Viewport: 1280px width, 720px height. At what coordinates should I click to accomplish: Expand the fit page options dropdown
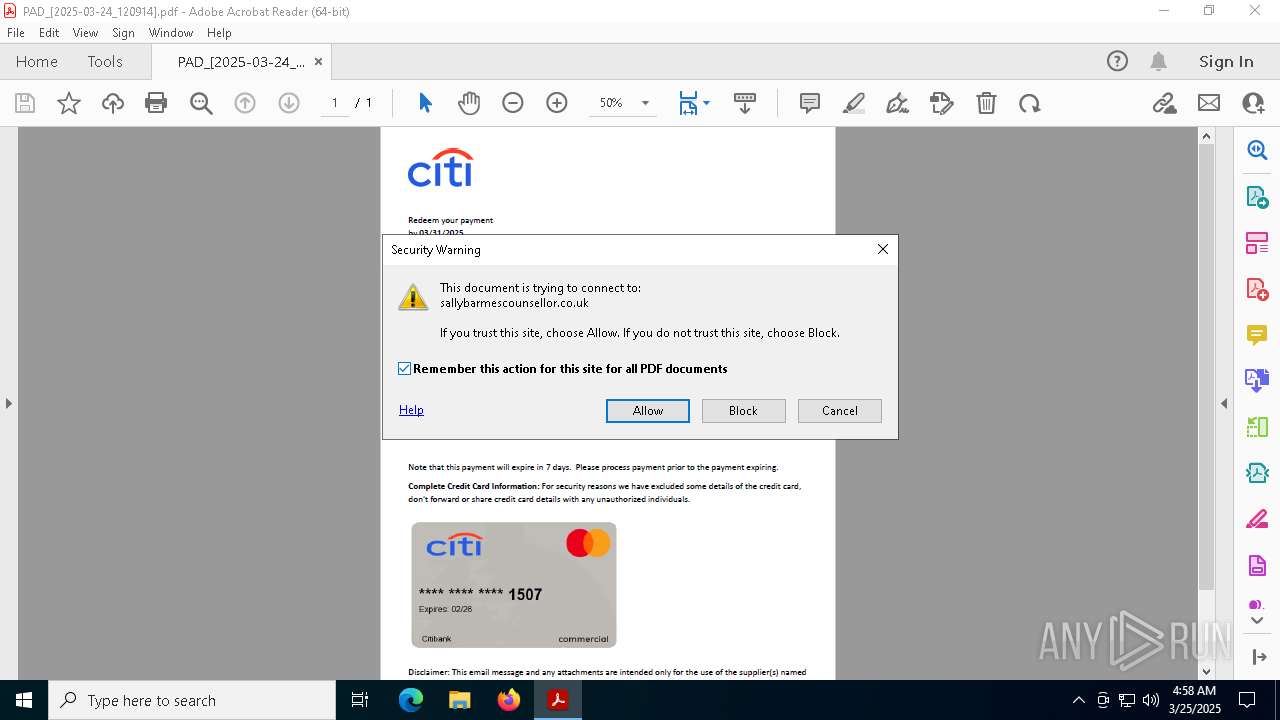pyautogui.click(x=707, y=103)
